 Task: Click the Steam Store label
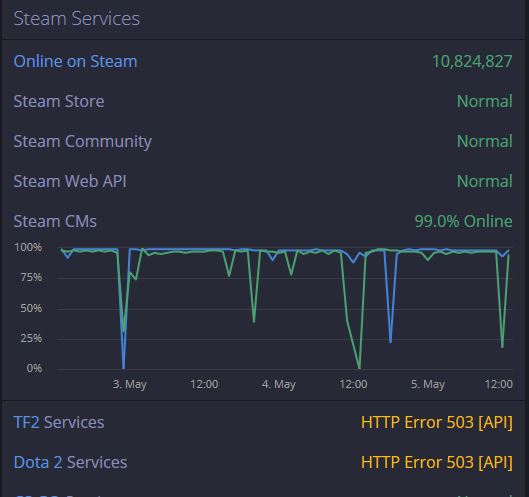click(59, 102)
